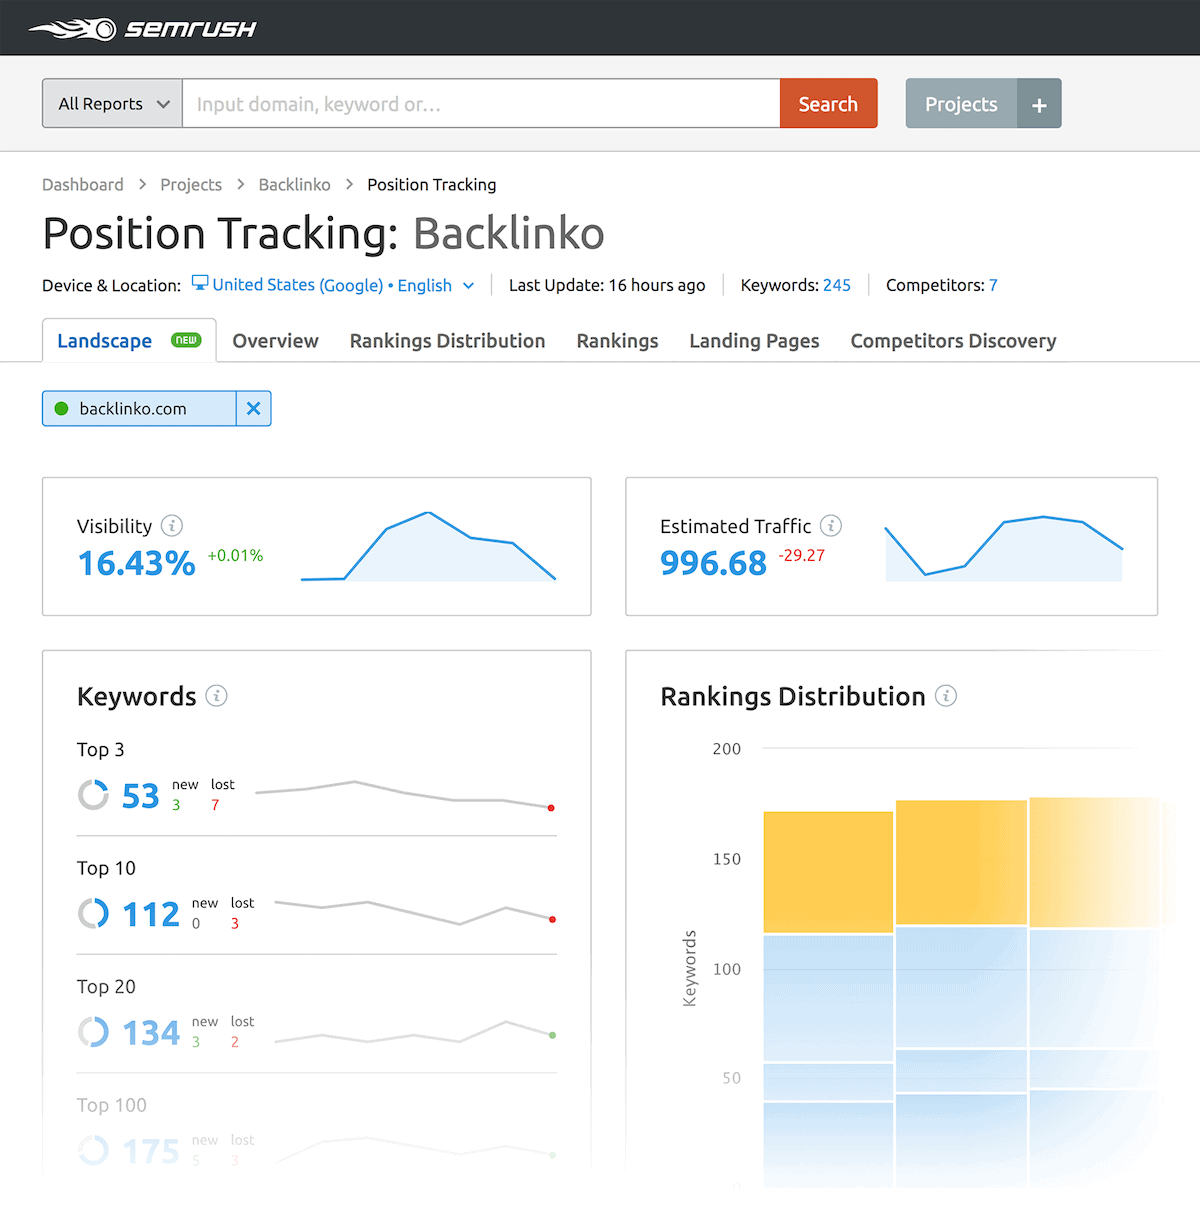Show Keywords section info icon
Image resolution: width=1200 pixels, height=1214 pixels.
(216, 695)
